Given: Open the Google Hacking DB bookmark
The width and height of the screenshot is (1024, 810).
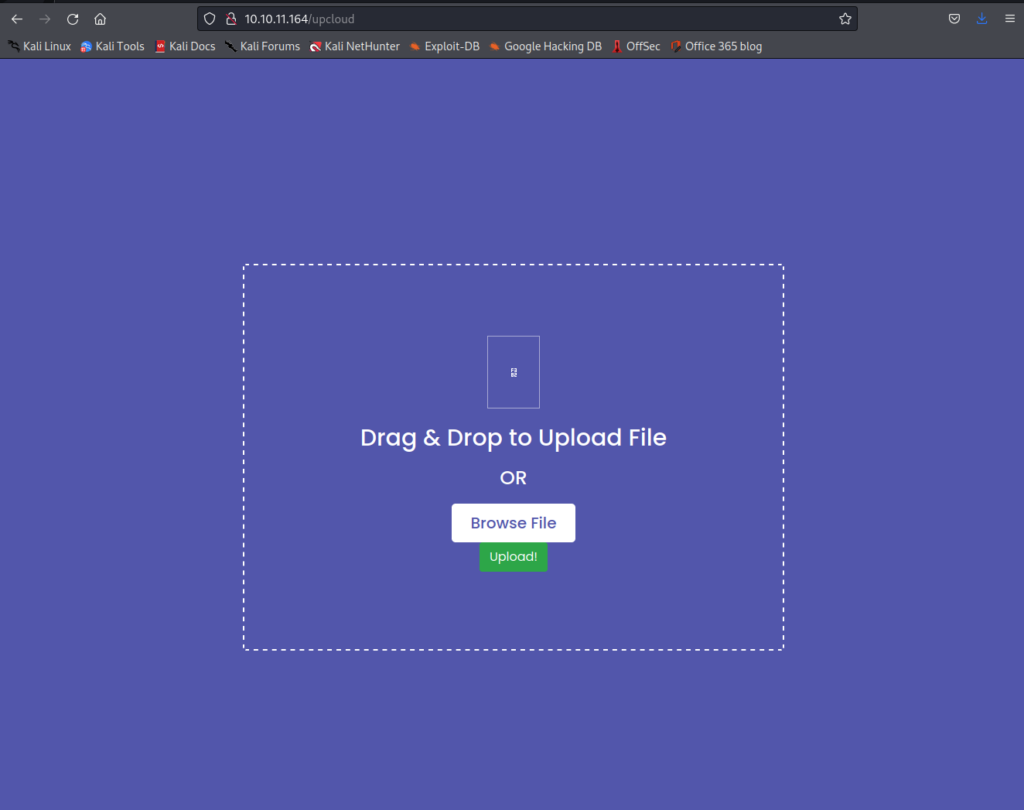Looking at the screenshot, I should click(546, 46).
